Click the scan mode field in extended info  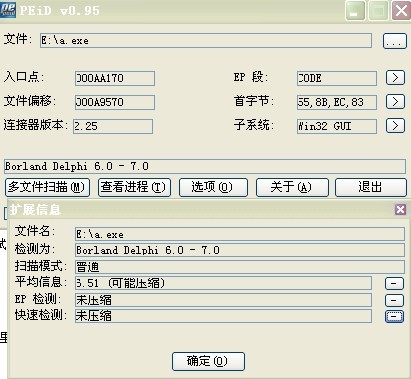click(x=240, y=267)
